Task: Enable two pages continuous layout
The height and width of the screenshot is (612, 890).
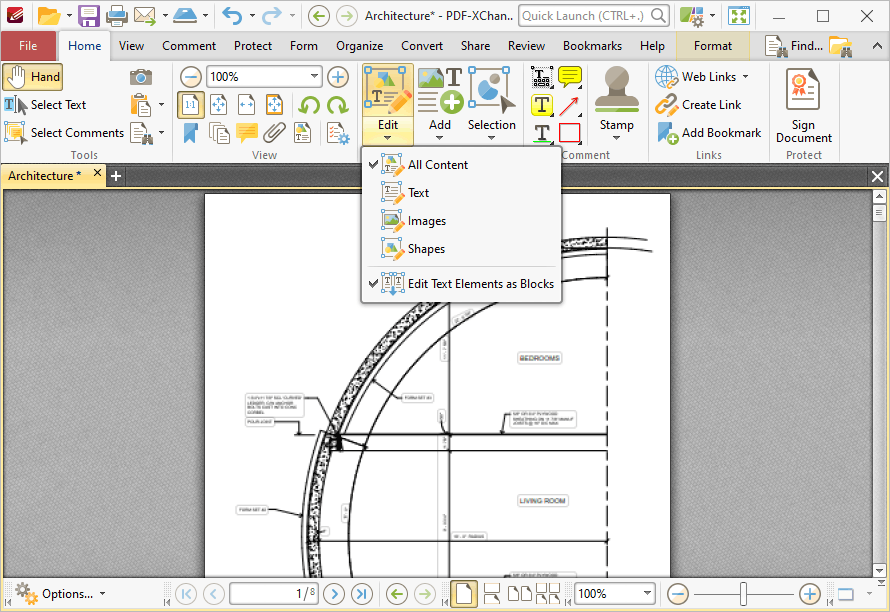Action: pos(548,594)
